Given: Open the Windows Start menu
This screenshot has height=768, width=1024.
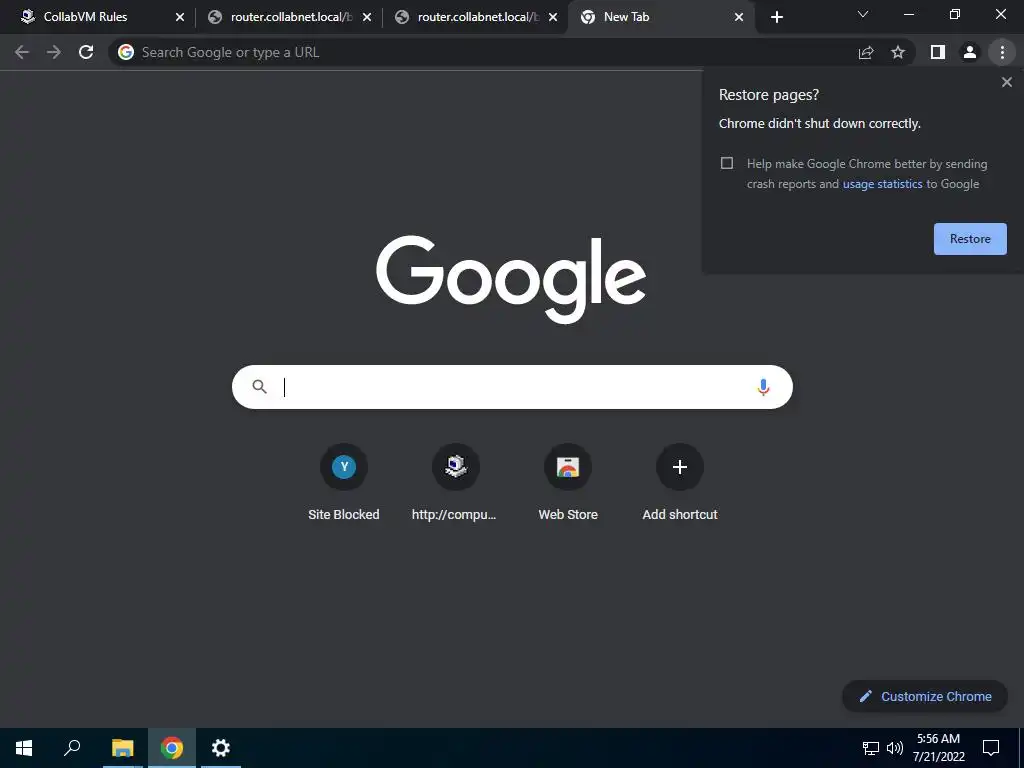Looking at the screenshot, I should (24, 748).
